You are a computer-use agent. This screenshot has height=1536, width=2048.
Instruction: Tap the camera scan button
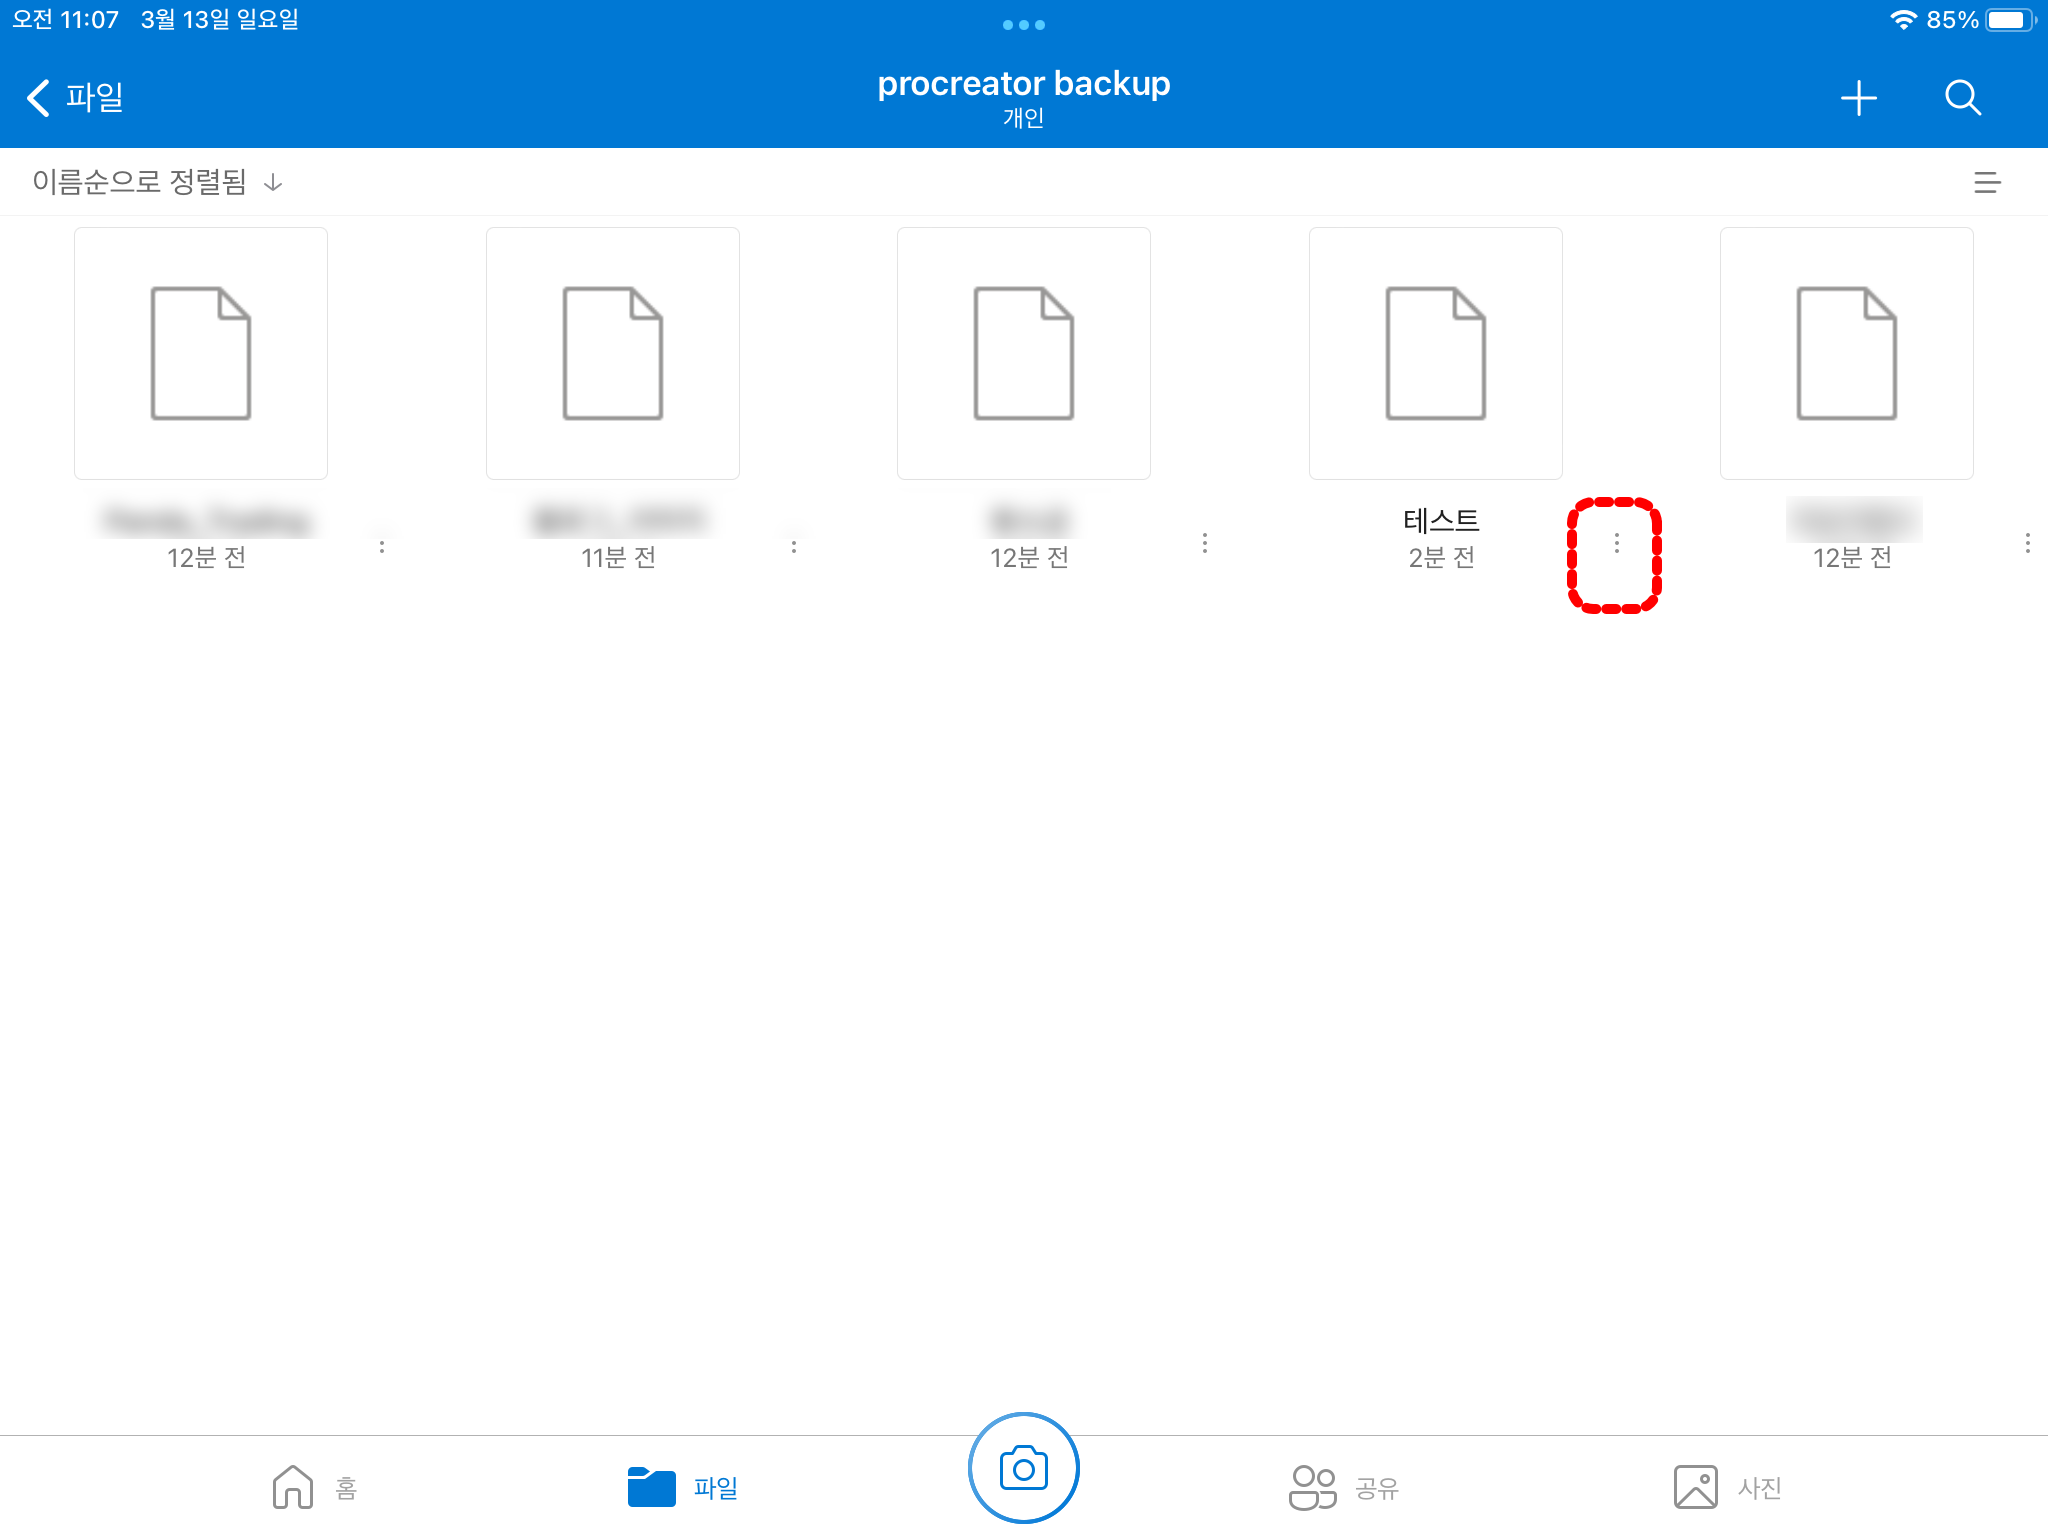pos(1023,1468)
